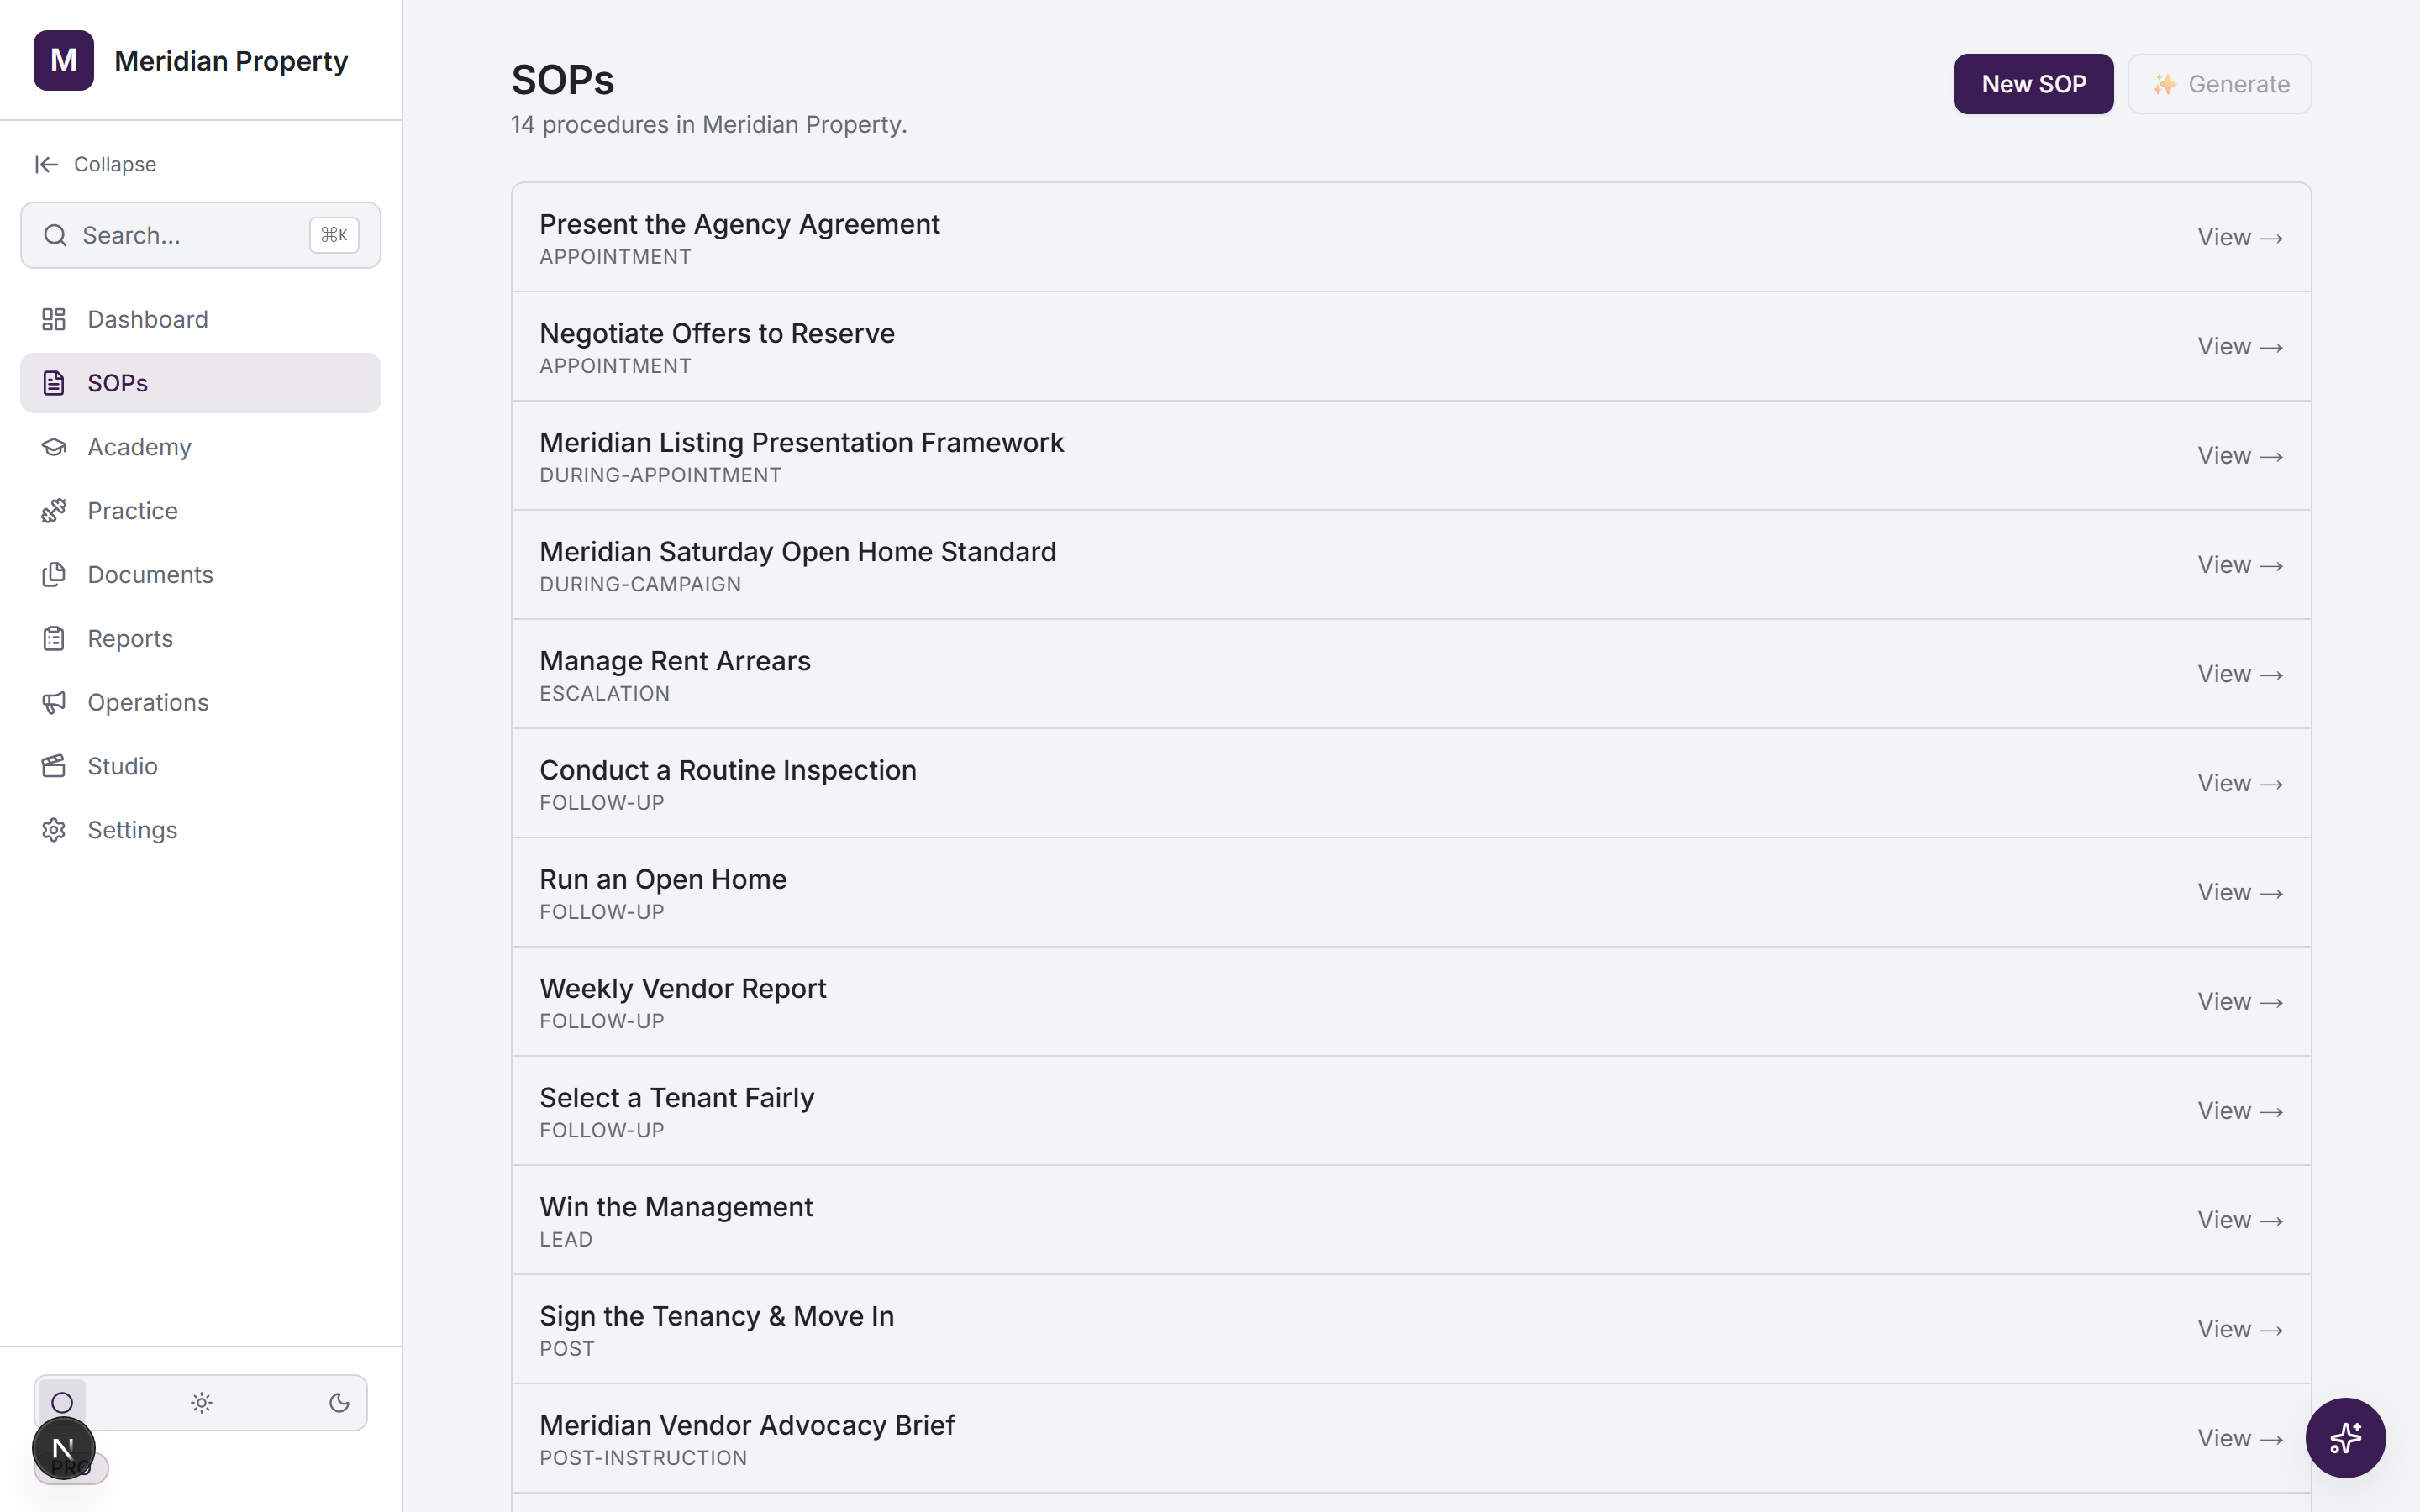
Task: Select the system theme circle option
Action: (x=62, y=1403)
